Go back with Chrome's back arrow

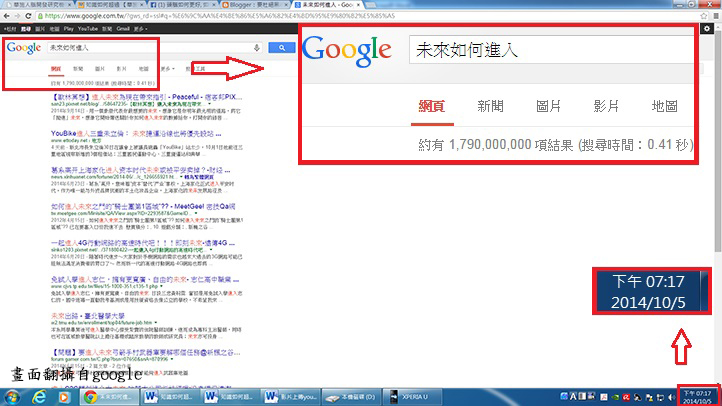click(6, 16)
